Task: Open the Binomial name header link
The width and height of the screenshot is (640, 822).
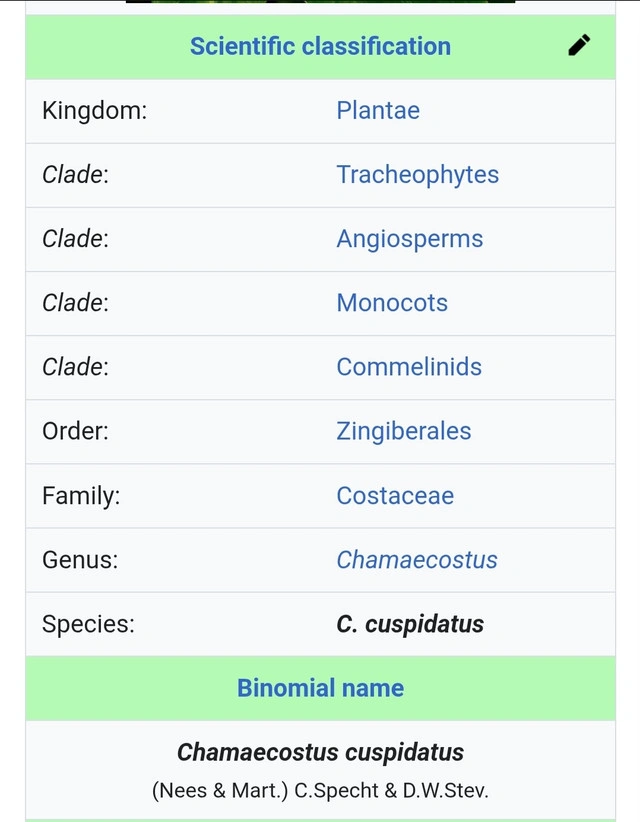Action: point(320,688)
